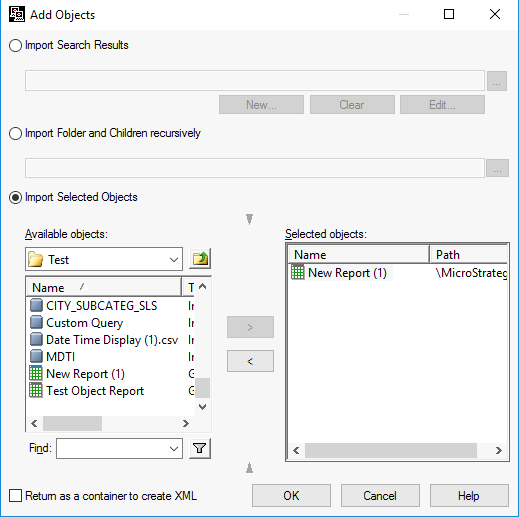Click the Path column header

click(468, 255)
